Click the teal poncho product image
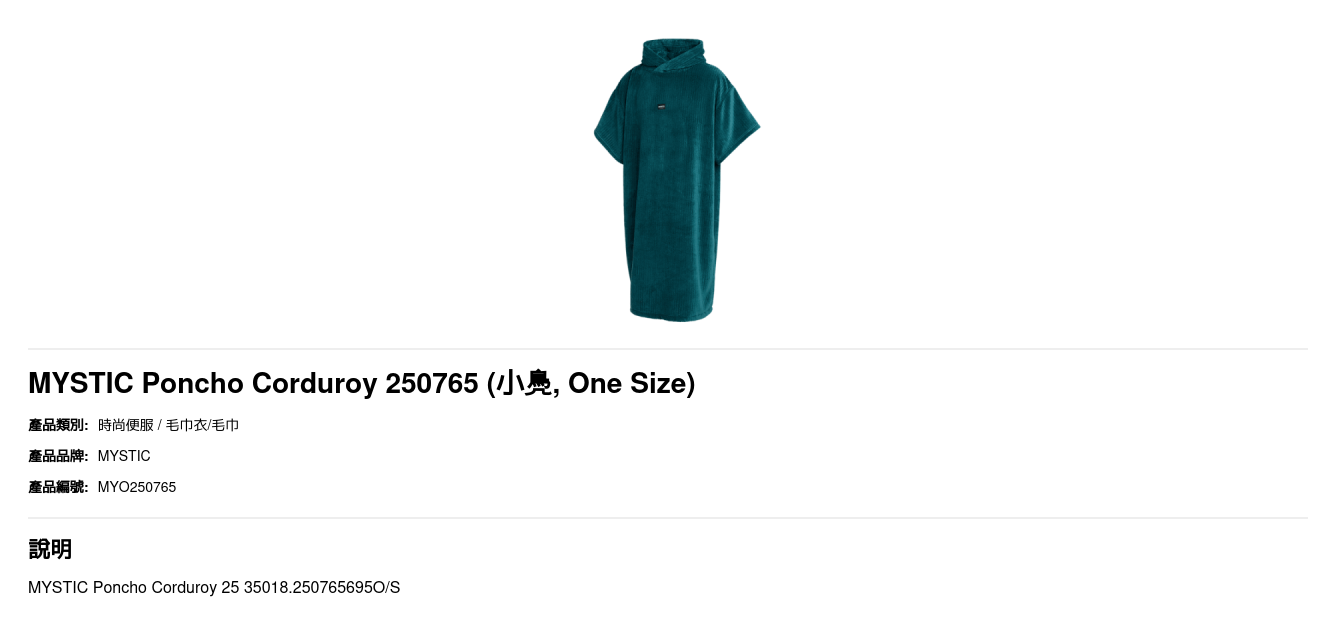 (x=677, y=180)
